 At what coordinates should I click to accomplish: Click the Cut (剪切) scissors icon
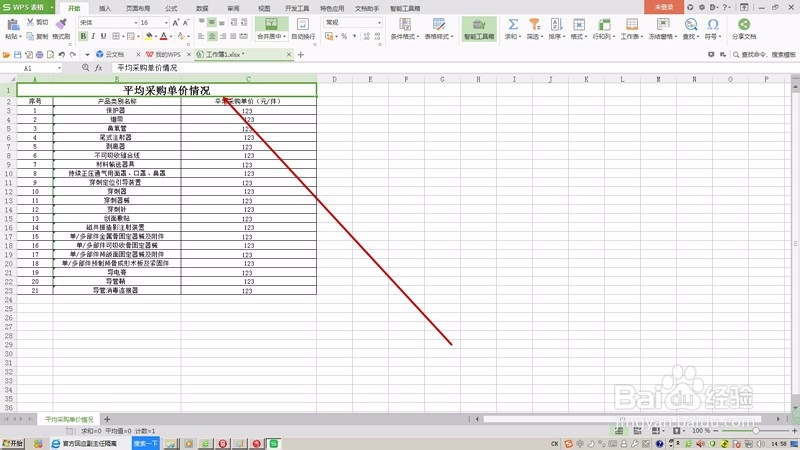coord(30,22)
